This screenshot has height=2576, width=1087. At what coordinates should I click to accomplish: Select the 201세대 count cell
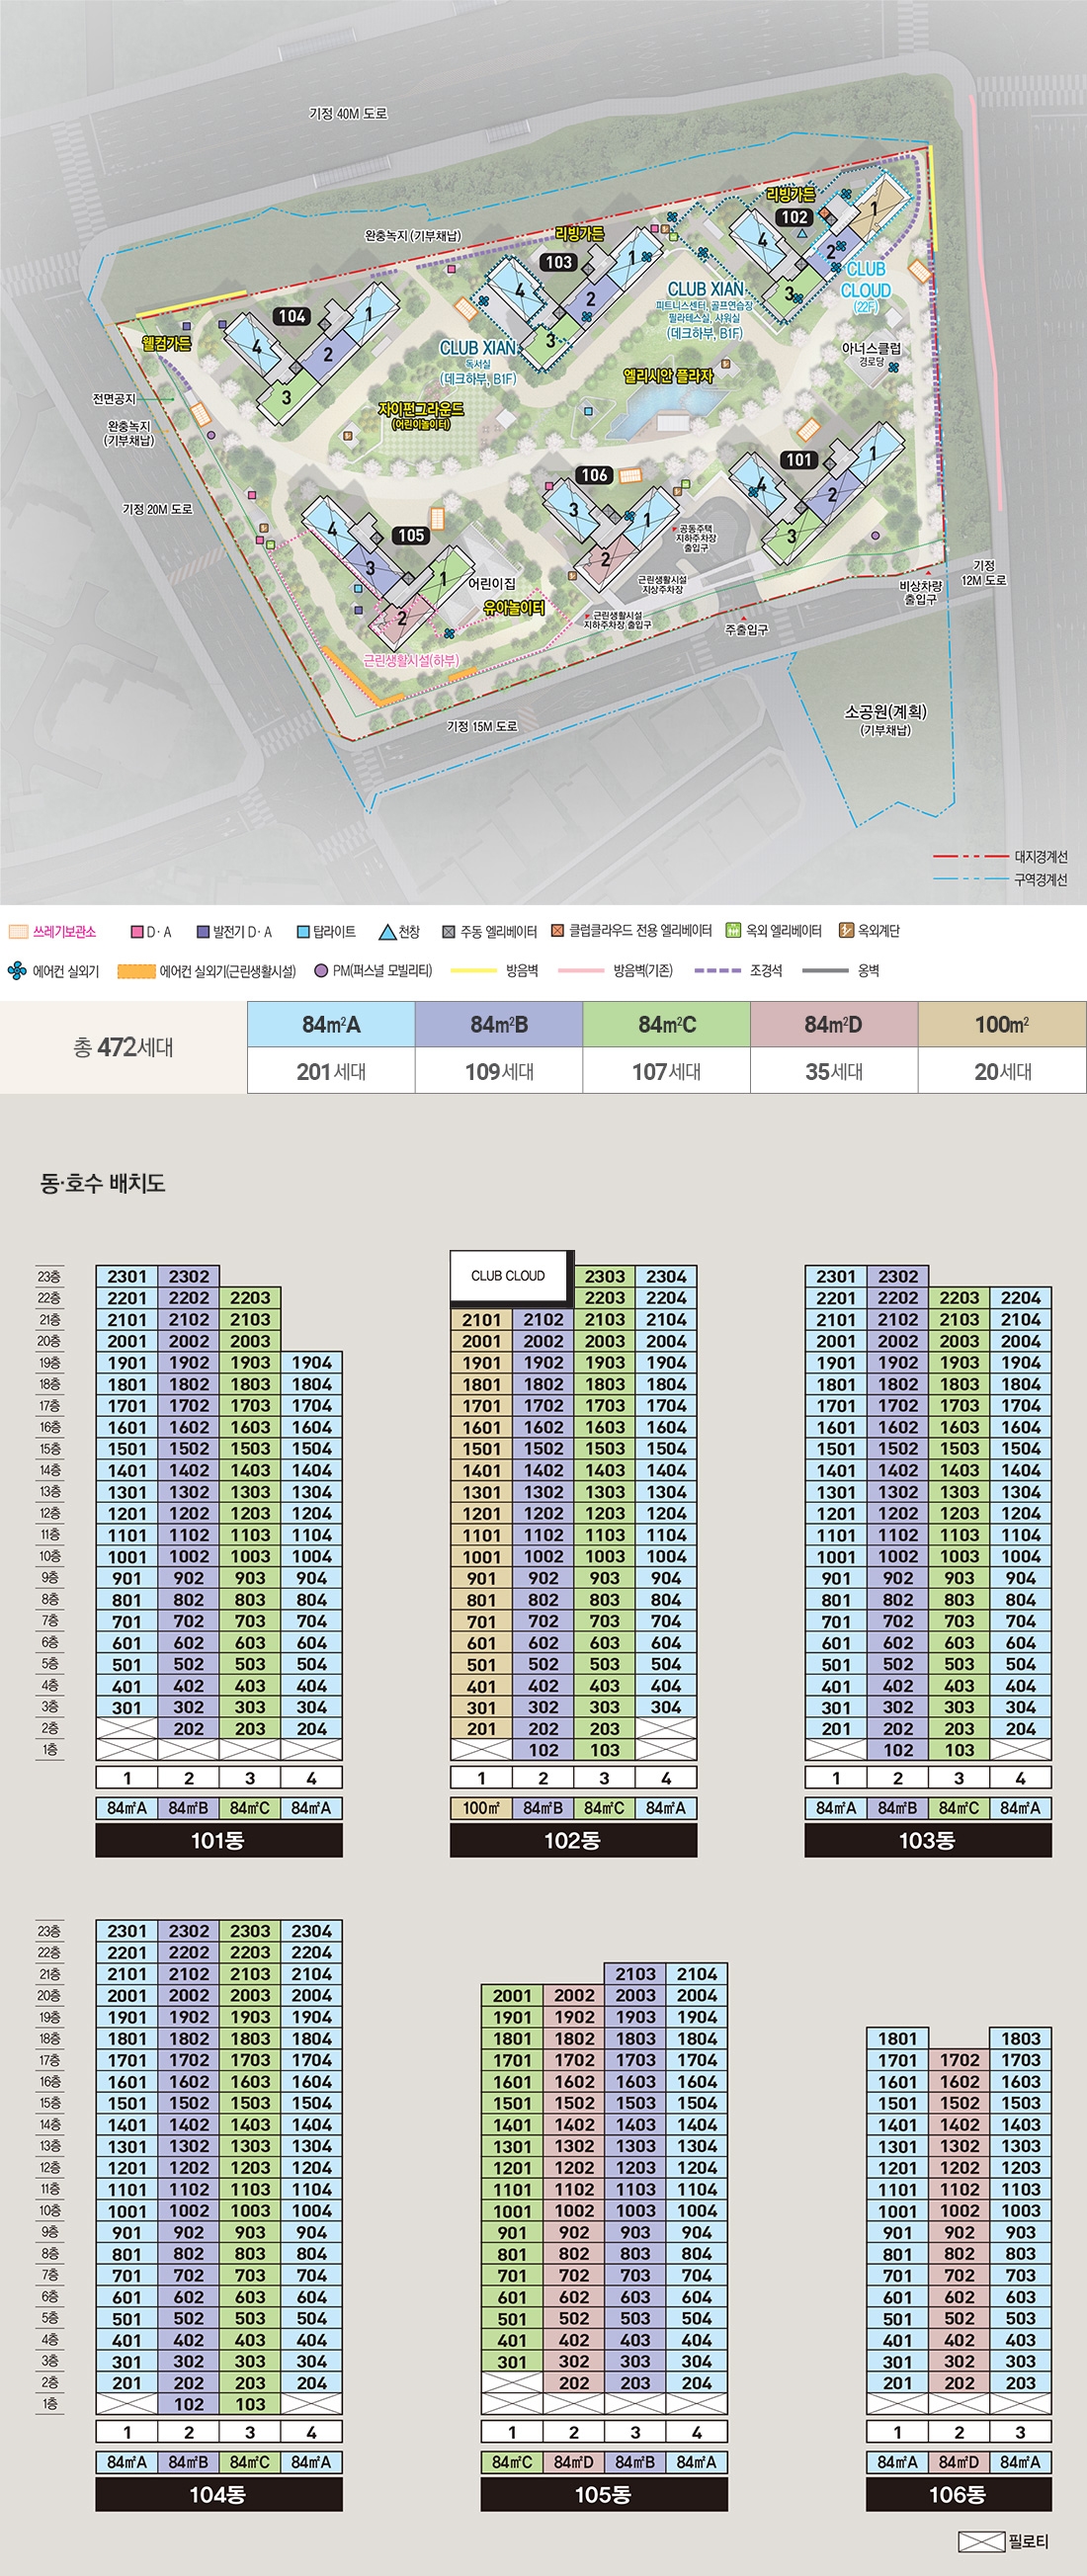coord(331,1071)
